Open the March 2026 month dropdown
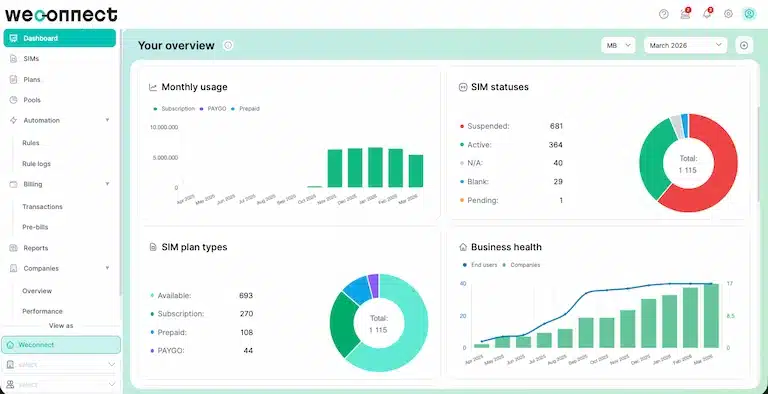Viewport: 768px width, 394px height. point(686,46)
